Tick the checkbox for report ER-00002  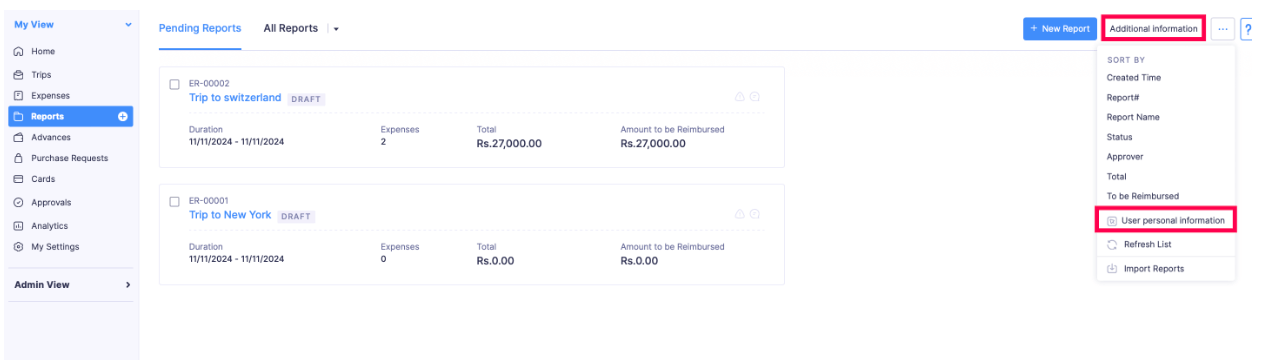(174, 84)
